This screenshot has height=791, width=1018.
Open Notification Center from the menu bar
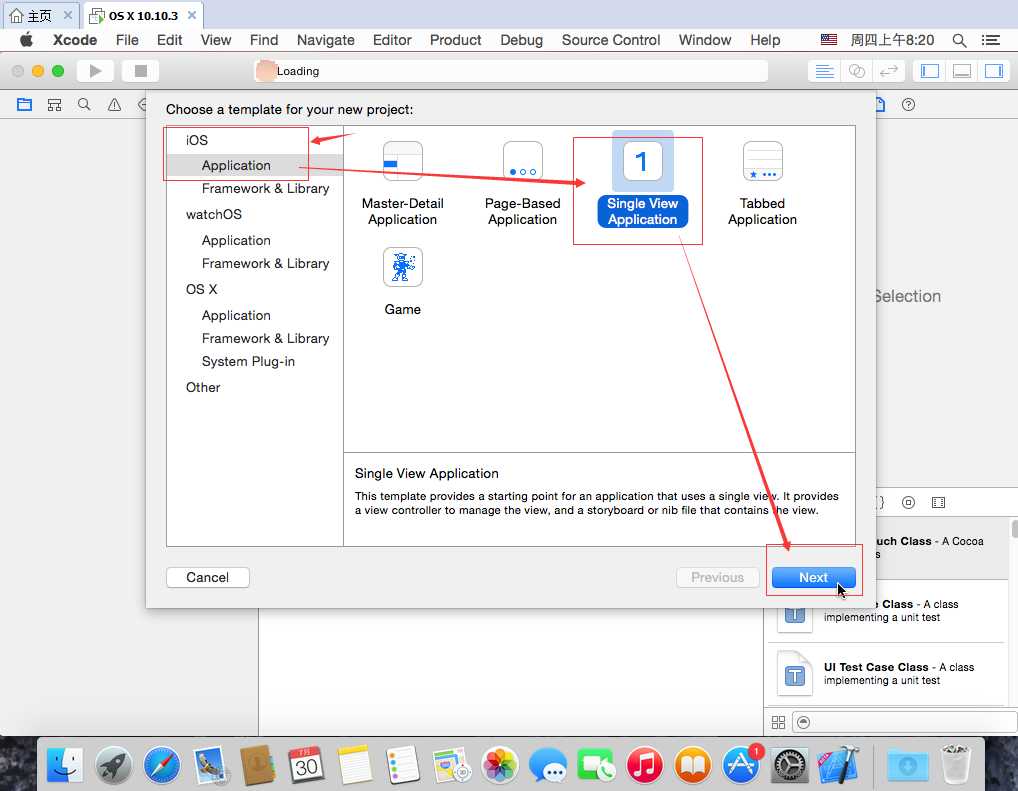(990, 40)
